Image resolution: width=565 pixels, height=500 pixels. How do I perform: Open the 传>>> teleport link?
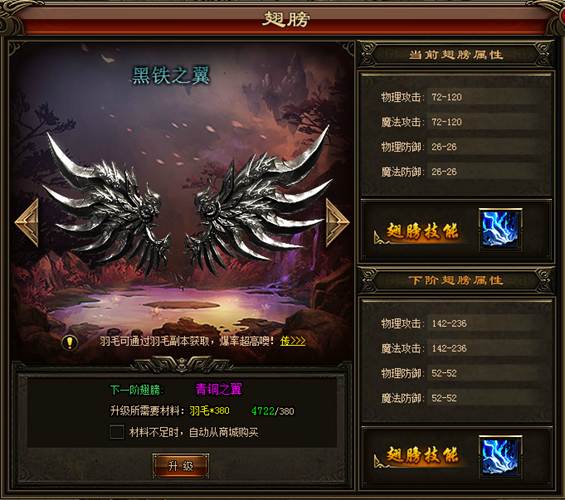(x=293, y=341)
